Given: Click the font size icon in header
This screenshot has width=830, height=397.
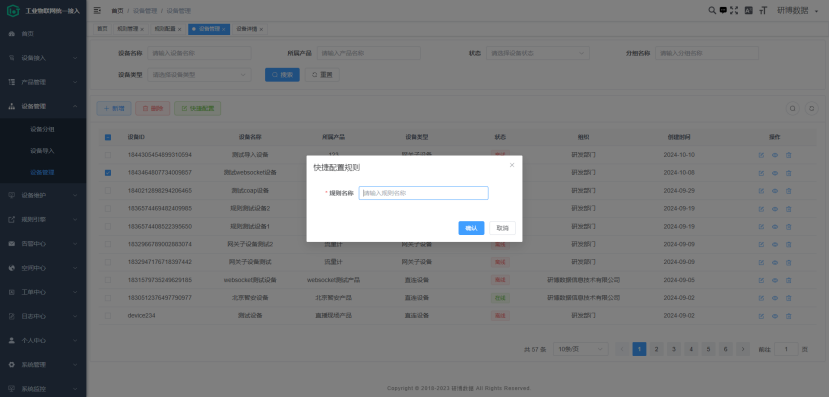Looking at the screenshot, I should coord(763,10).
